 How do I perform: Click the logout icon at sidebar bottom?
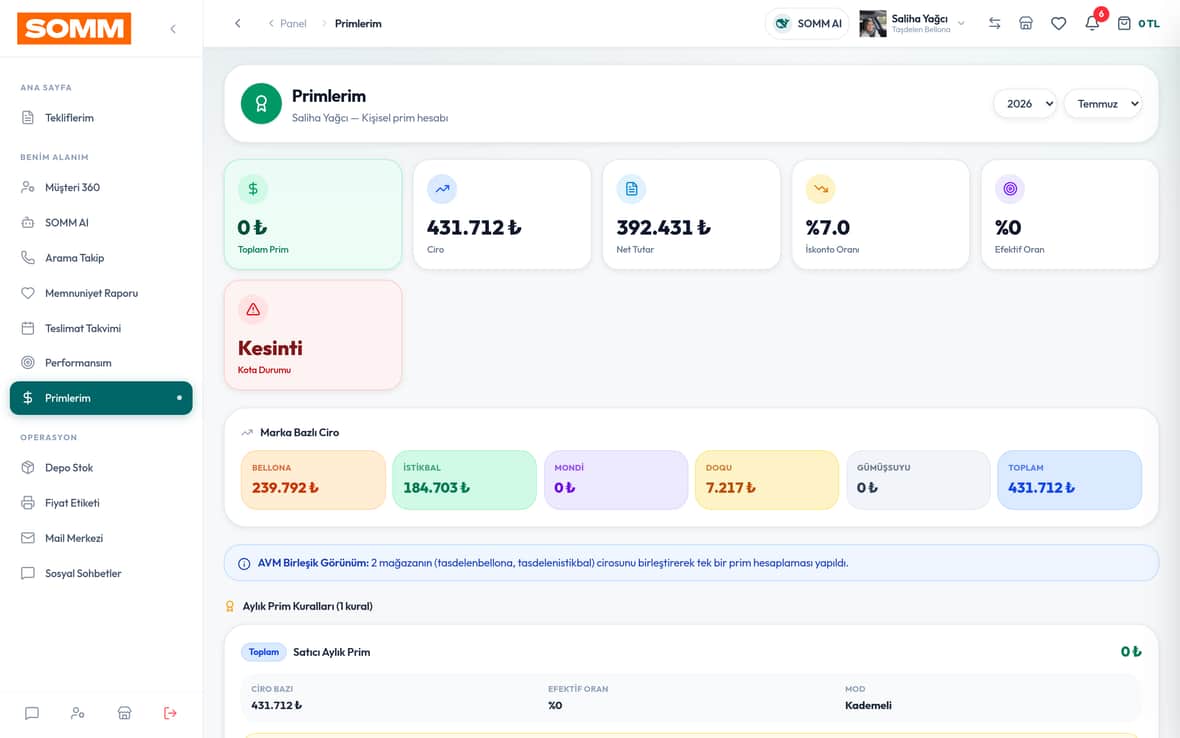pyautogui.click(x=170, y=712)
